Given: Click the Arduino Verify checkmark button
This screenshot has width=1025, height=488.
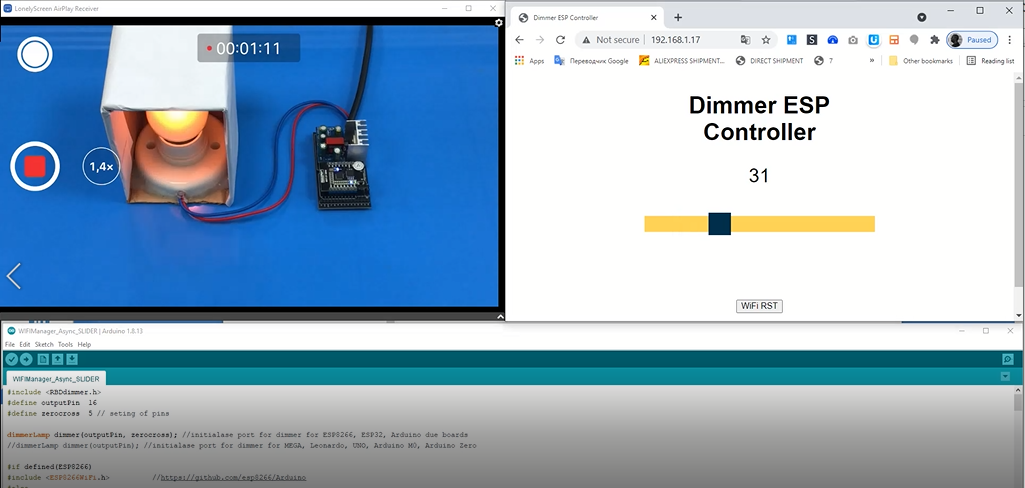Looking at the screenshot, I should click(x=11, y=359).
